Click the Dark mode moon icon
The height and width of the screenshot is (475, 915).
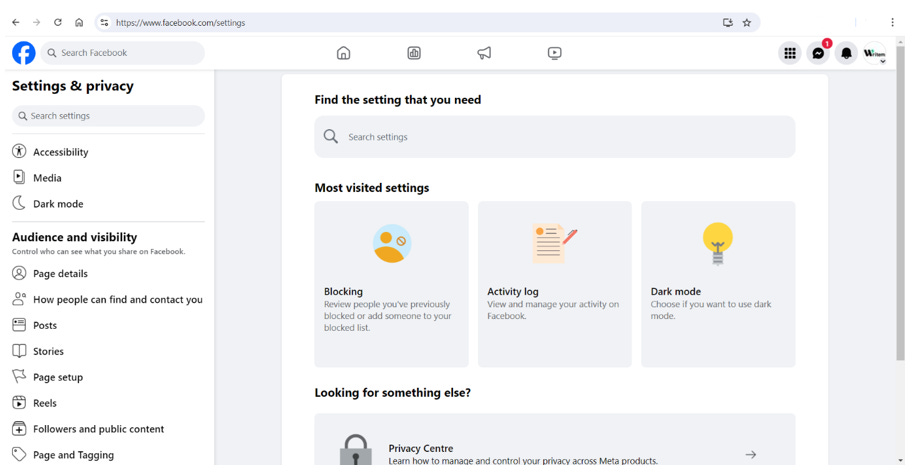[19, 203]
